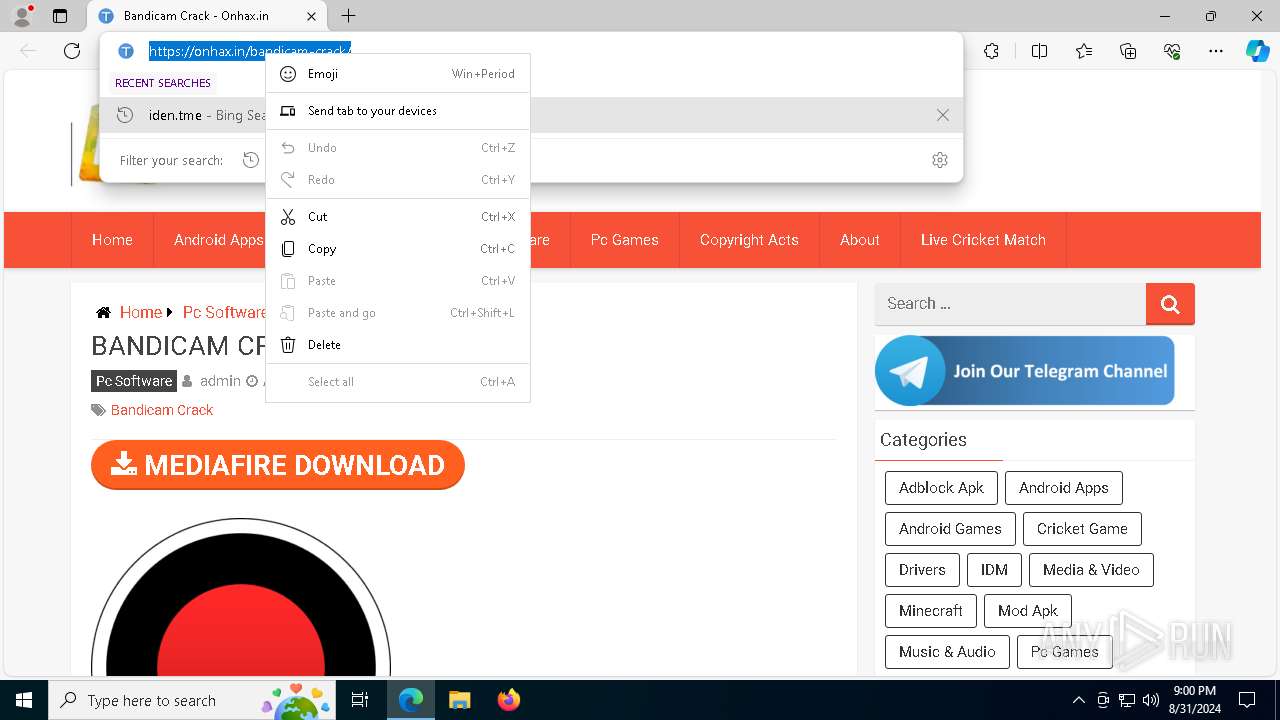The image size is (1280, 720).
Task: Refresh the page
Action: pyautogui.click(x=72, y=51)
